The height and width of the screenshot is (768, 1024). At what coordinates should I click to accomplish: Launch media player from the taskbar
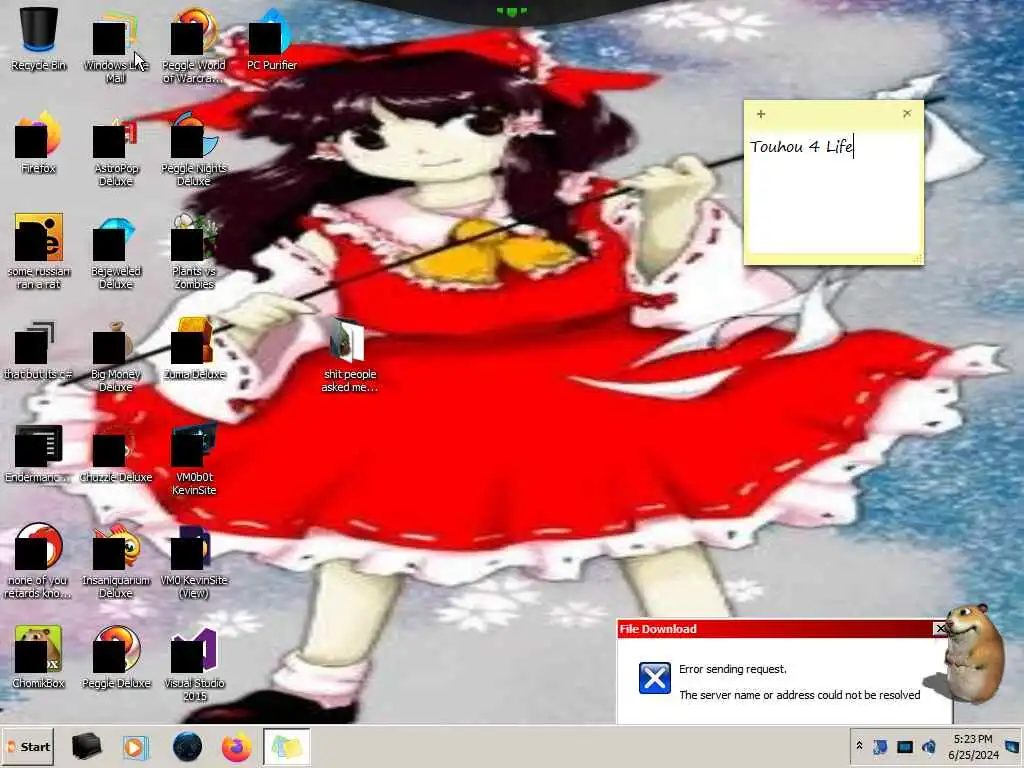tap(136, 747)
